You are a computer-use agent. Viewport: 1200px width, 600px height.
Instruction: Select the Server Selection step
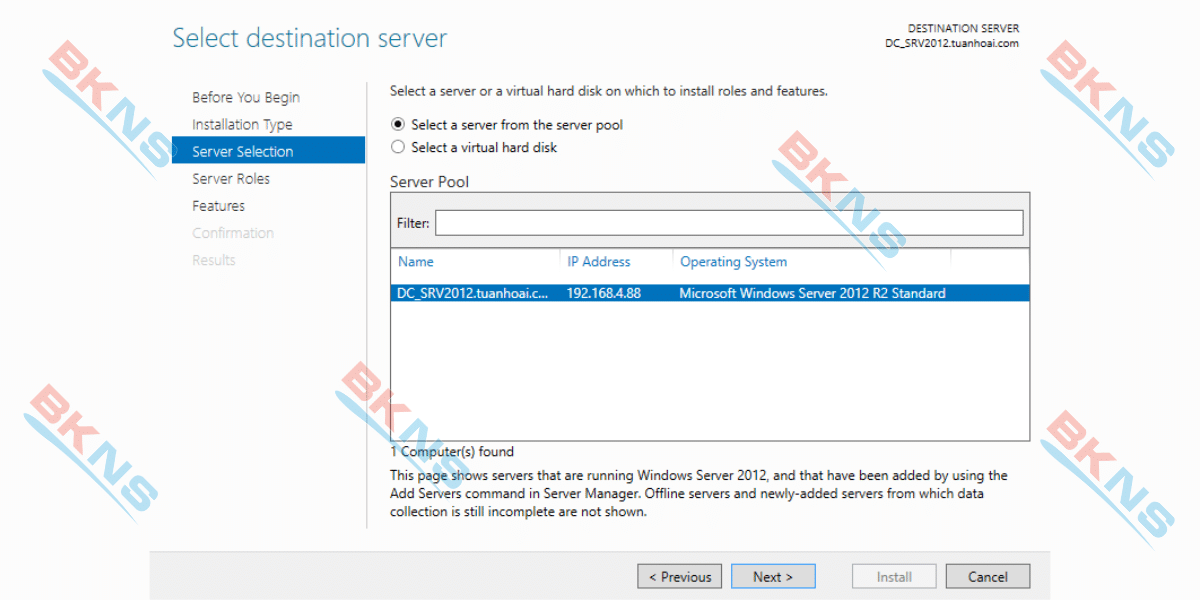click(x=243, y=152)
